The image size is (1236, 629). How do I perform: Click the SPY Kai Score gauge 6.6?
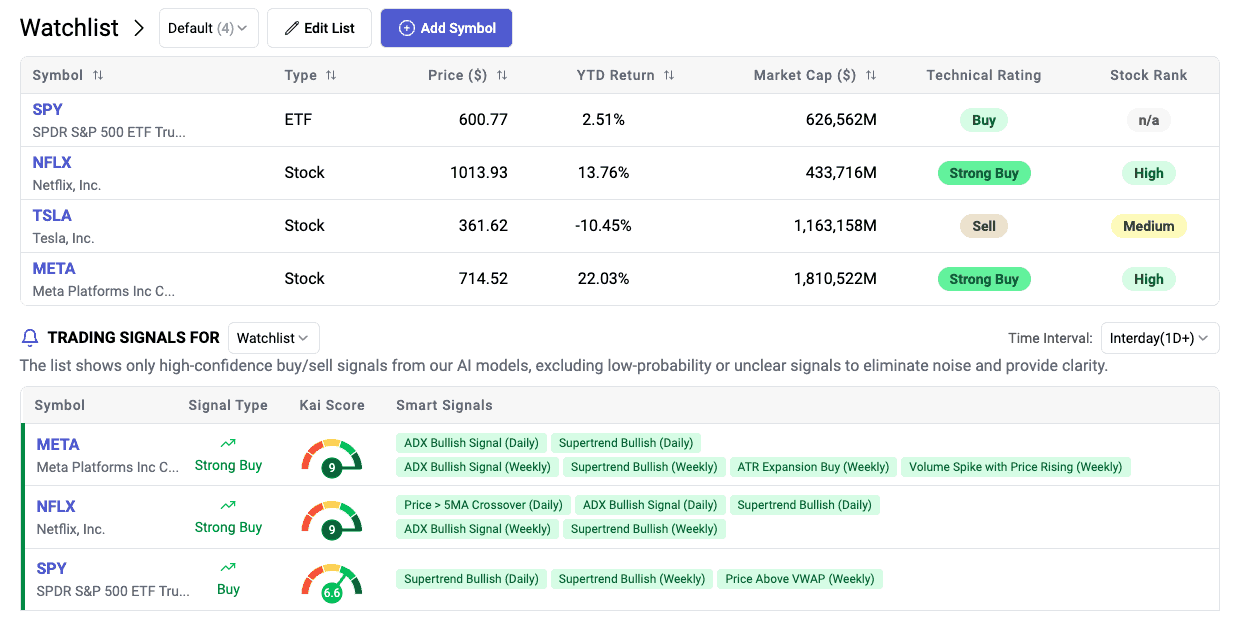pos(331,582)
